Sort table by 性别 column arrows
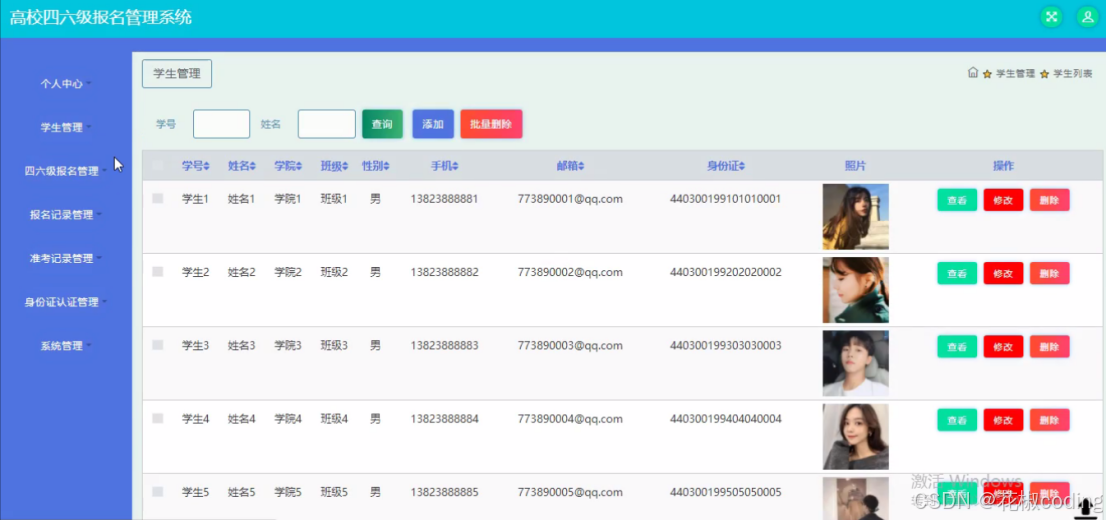This screenshot has width=1107, height=521. [386, 167]
